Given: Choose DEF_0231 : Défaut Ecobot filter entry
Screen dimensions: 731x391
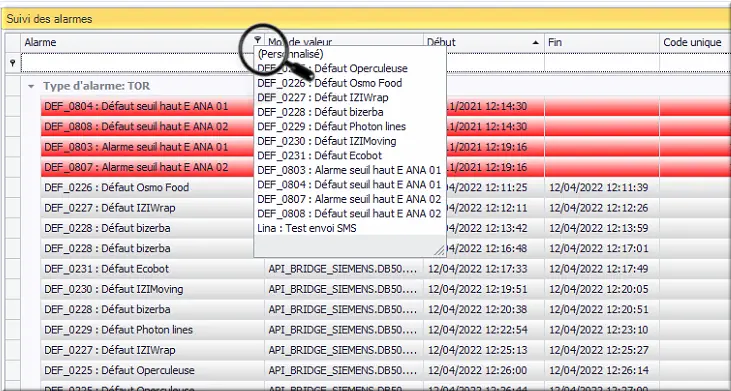Looking at the screenshot, I should [x=320, y=155].
